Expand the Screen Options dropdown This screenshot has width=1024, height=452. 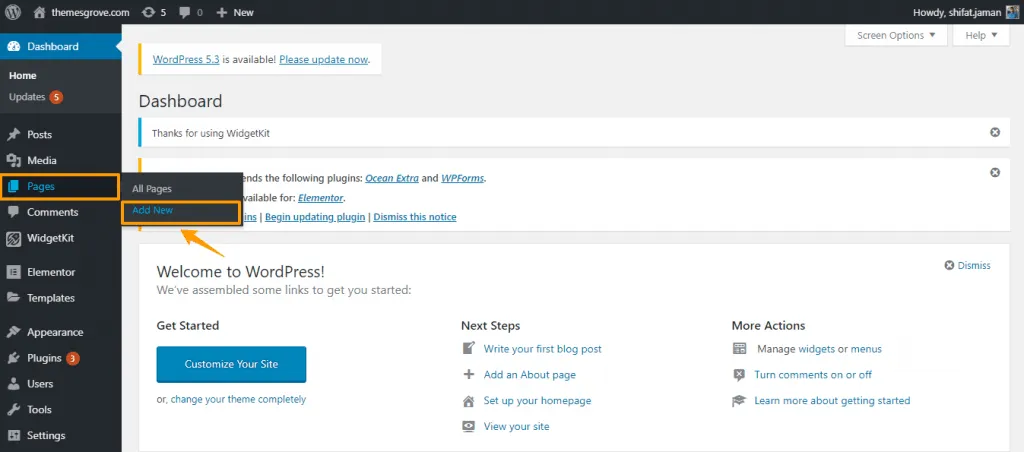pyautogui.click(x=897, y=35)
